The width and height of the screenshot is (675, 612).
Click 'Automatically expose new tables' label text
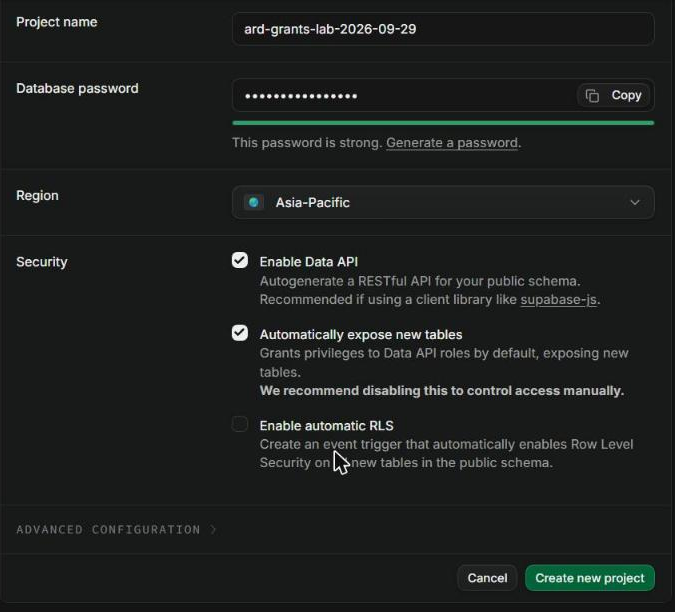tap(361, 334)
